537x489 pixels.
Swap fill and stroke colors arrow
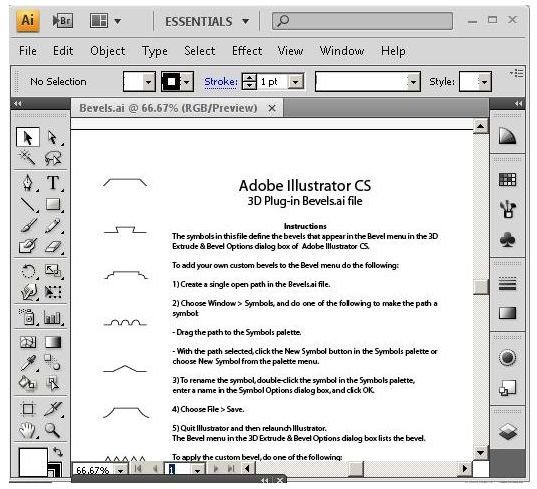click(x=58, y=452)
